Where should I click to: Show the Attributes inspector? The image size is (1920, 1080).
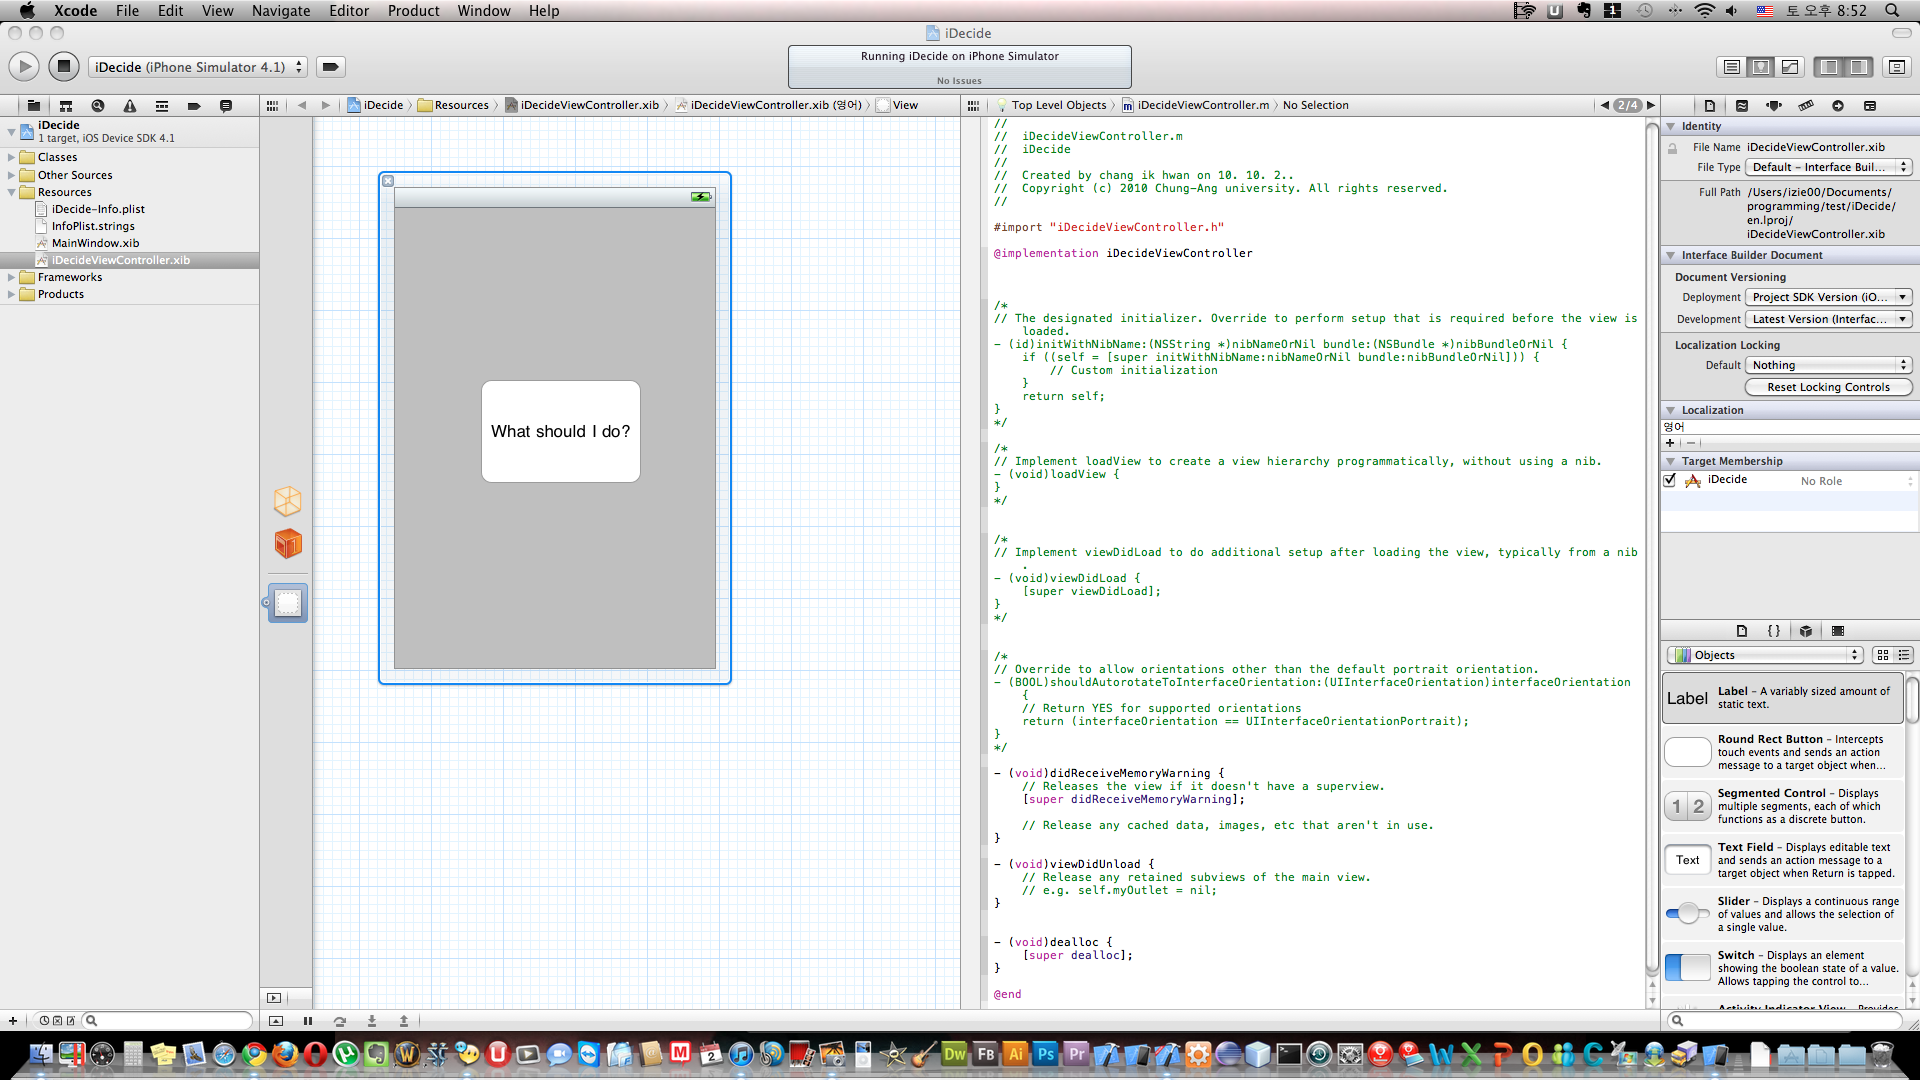click(x=1773, y=105)
